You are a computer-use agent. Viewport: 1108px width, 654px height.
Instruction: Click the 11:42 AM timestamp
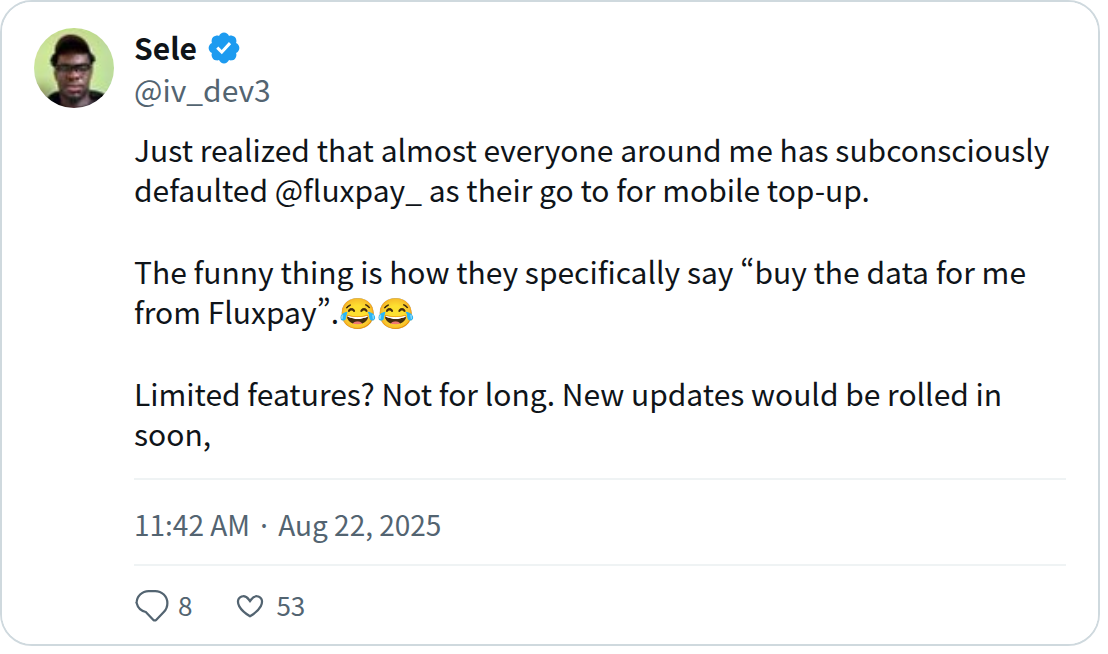191,526
